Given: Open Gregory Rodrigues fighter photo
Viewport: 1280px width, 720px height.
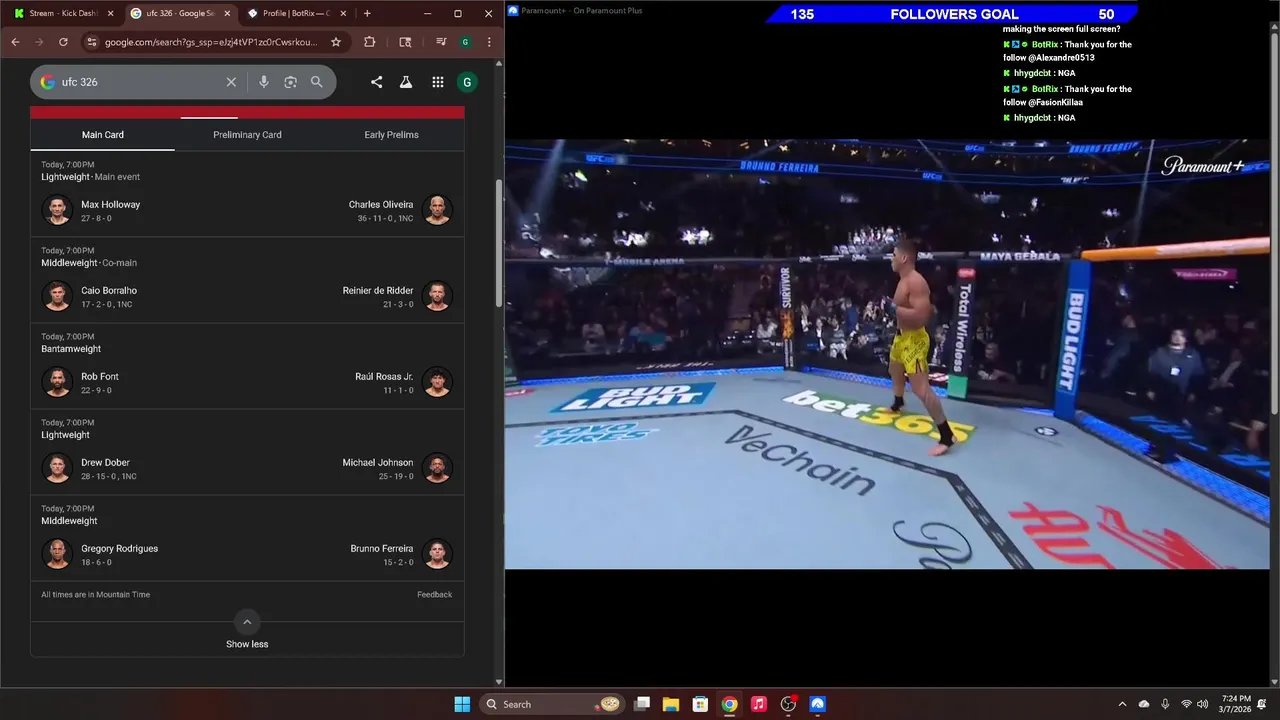Looking at the screenshot, I should pos(57,554).
